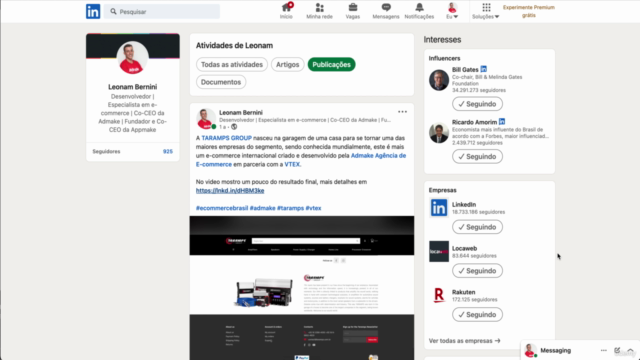Toggle Seguindo for Rakuten
This screenshot has height=360, width=640.
coord(477,314)
